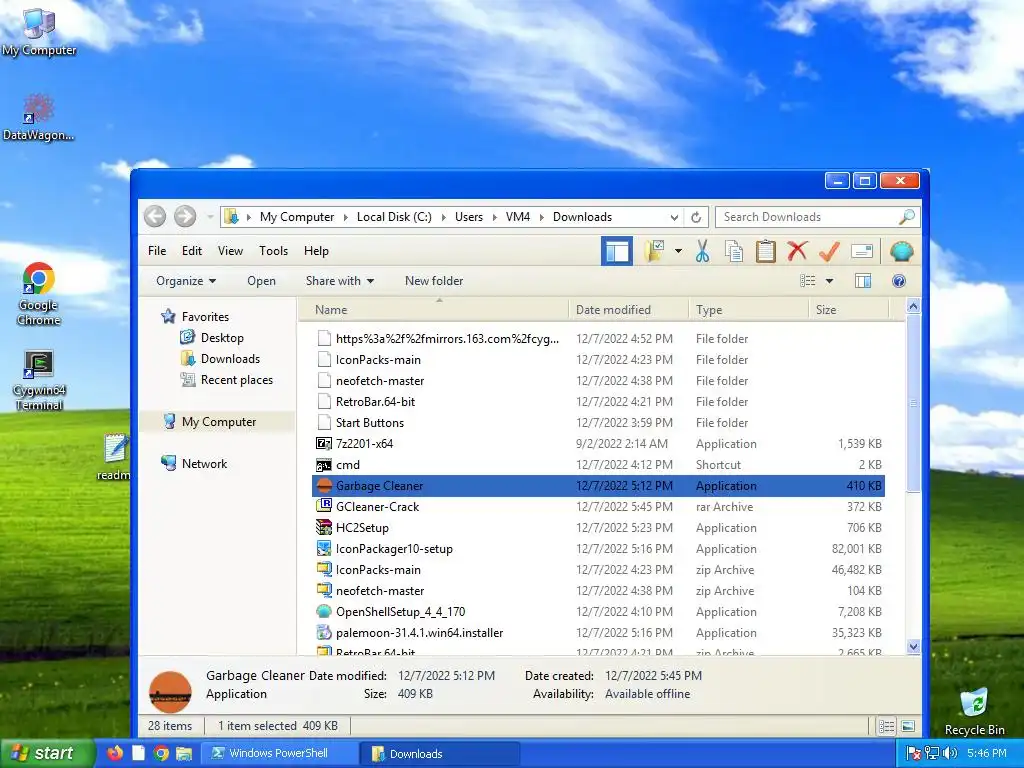Open the file explorer taskbar quick launch icon
This screenshot has width=1024, height=768.
(x=184, y=753)
